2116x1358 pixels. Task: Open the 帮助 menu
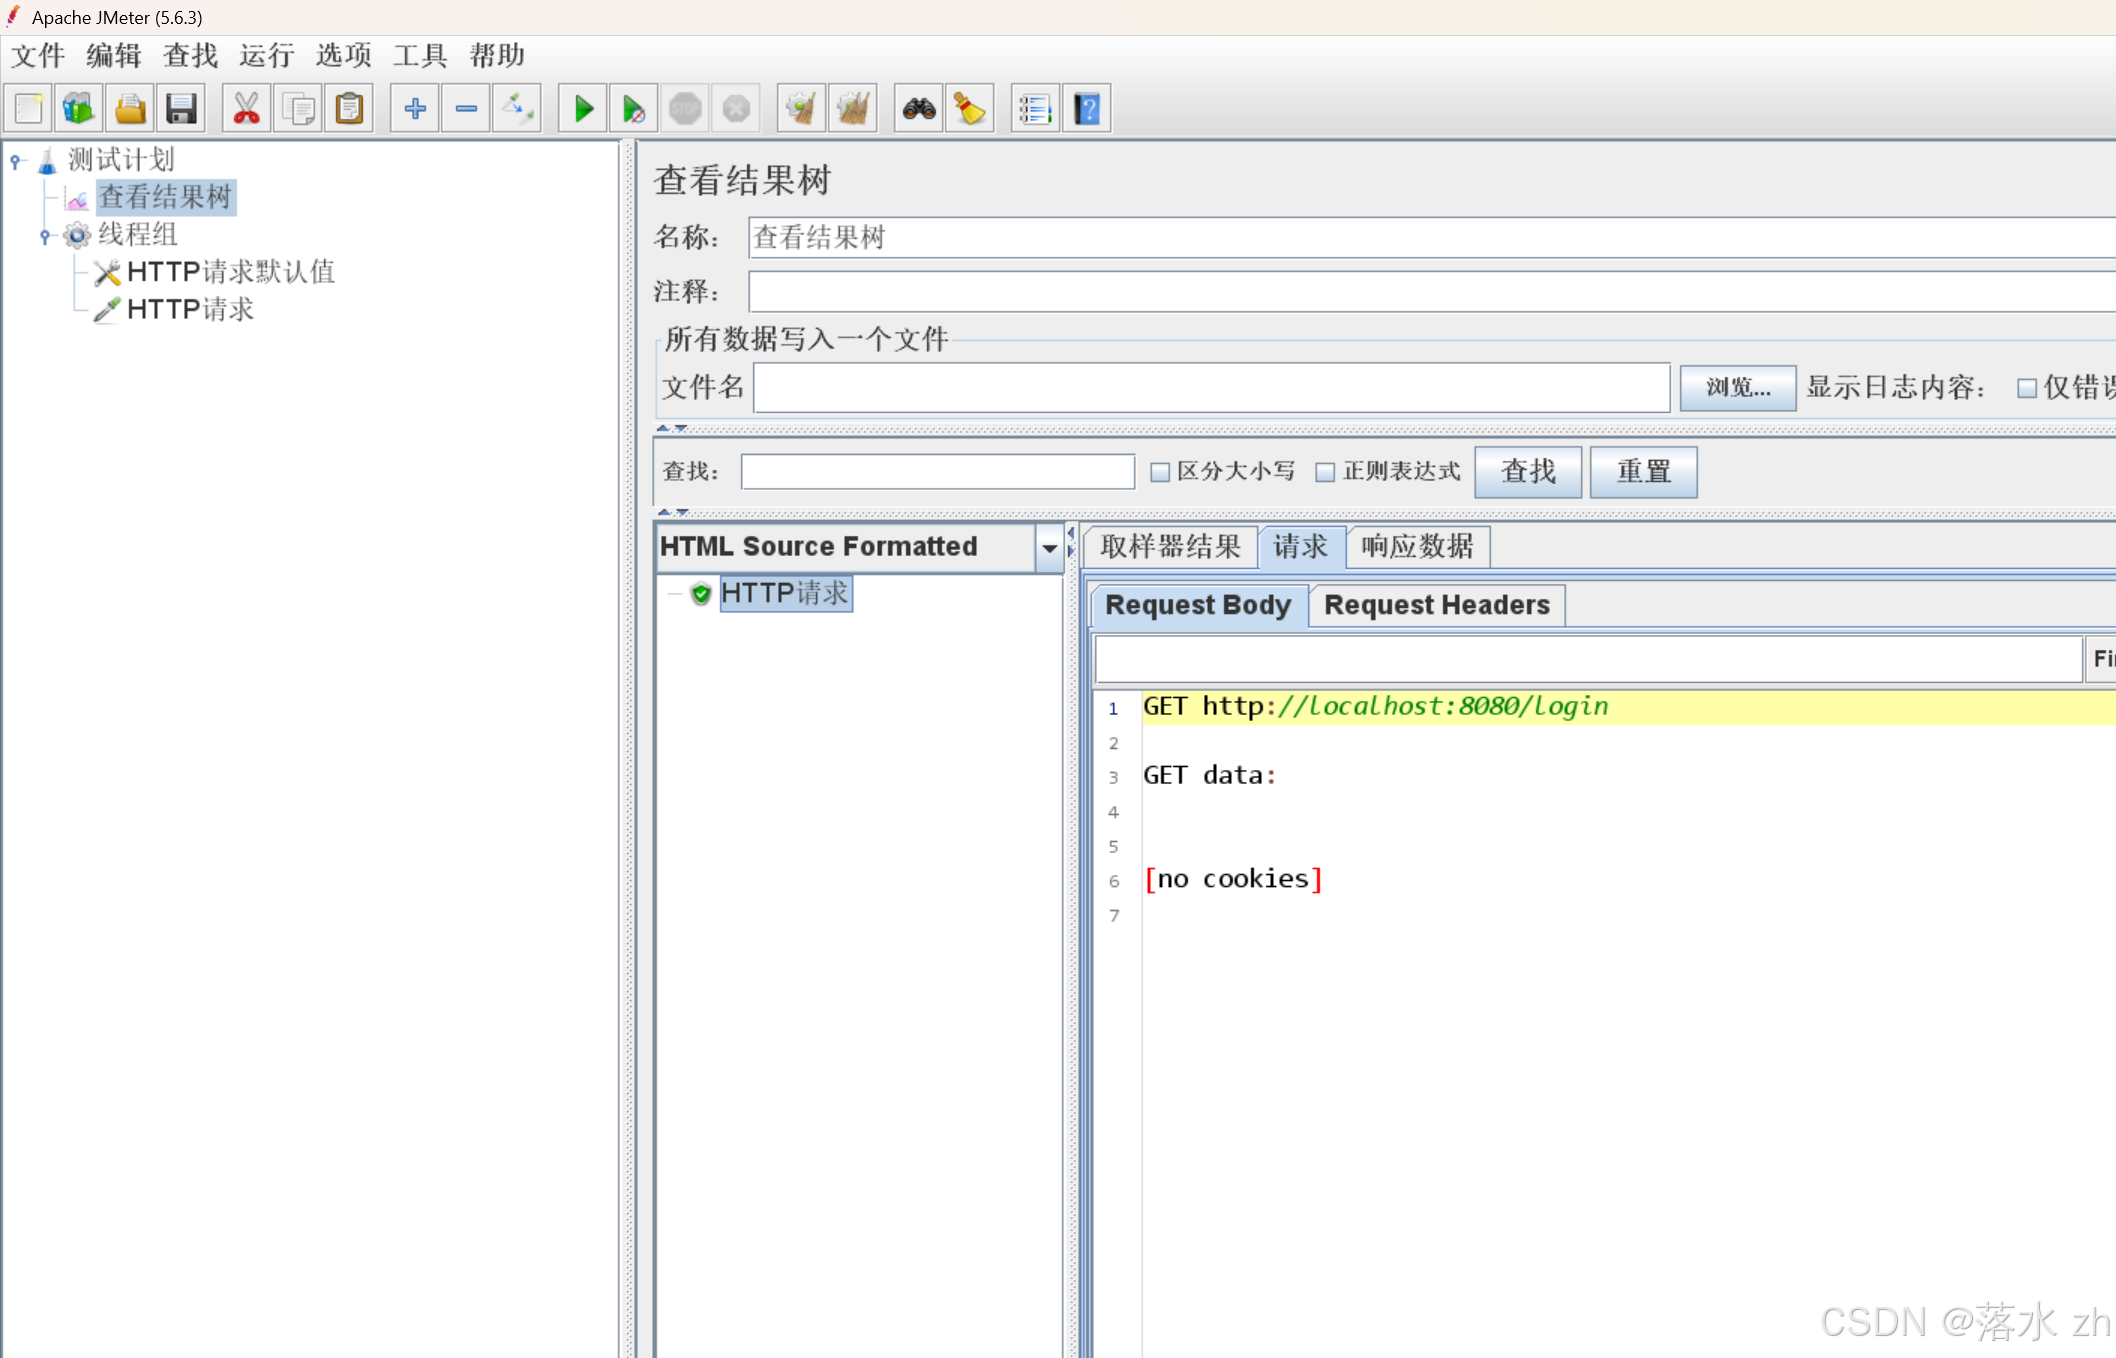[497, 55]
